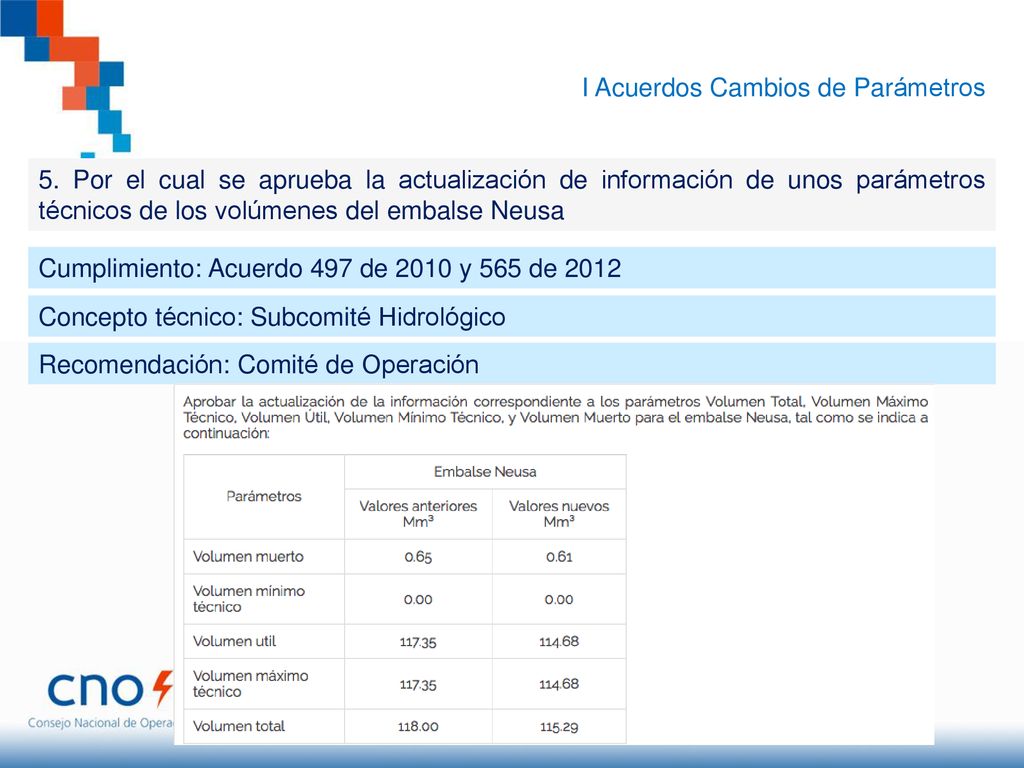Image resolution: width=1024 pixels, height=768 pixels.
Task: Select 'Cumplimiento: Acuerdo 497 de 2010' line
Action: 511,268
